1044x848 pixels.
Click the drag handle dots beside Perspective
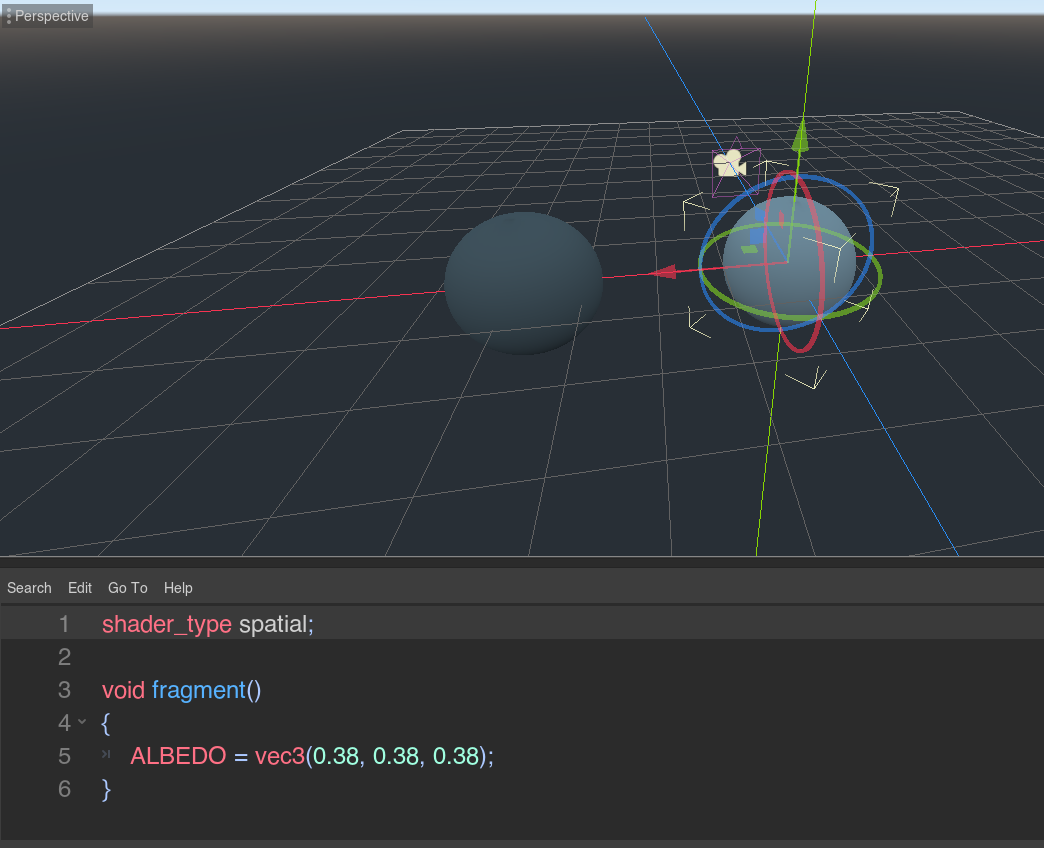[x=8, y=15]
